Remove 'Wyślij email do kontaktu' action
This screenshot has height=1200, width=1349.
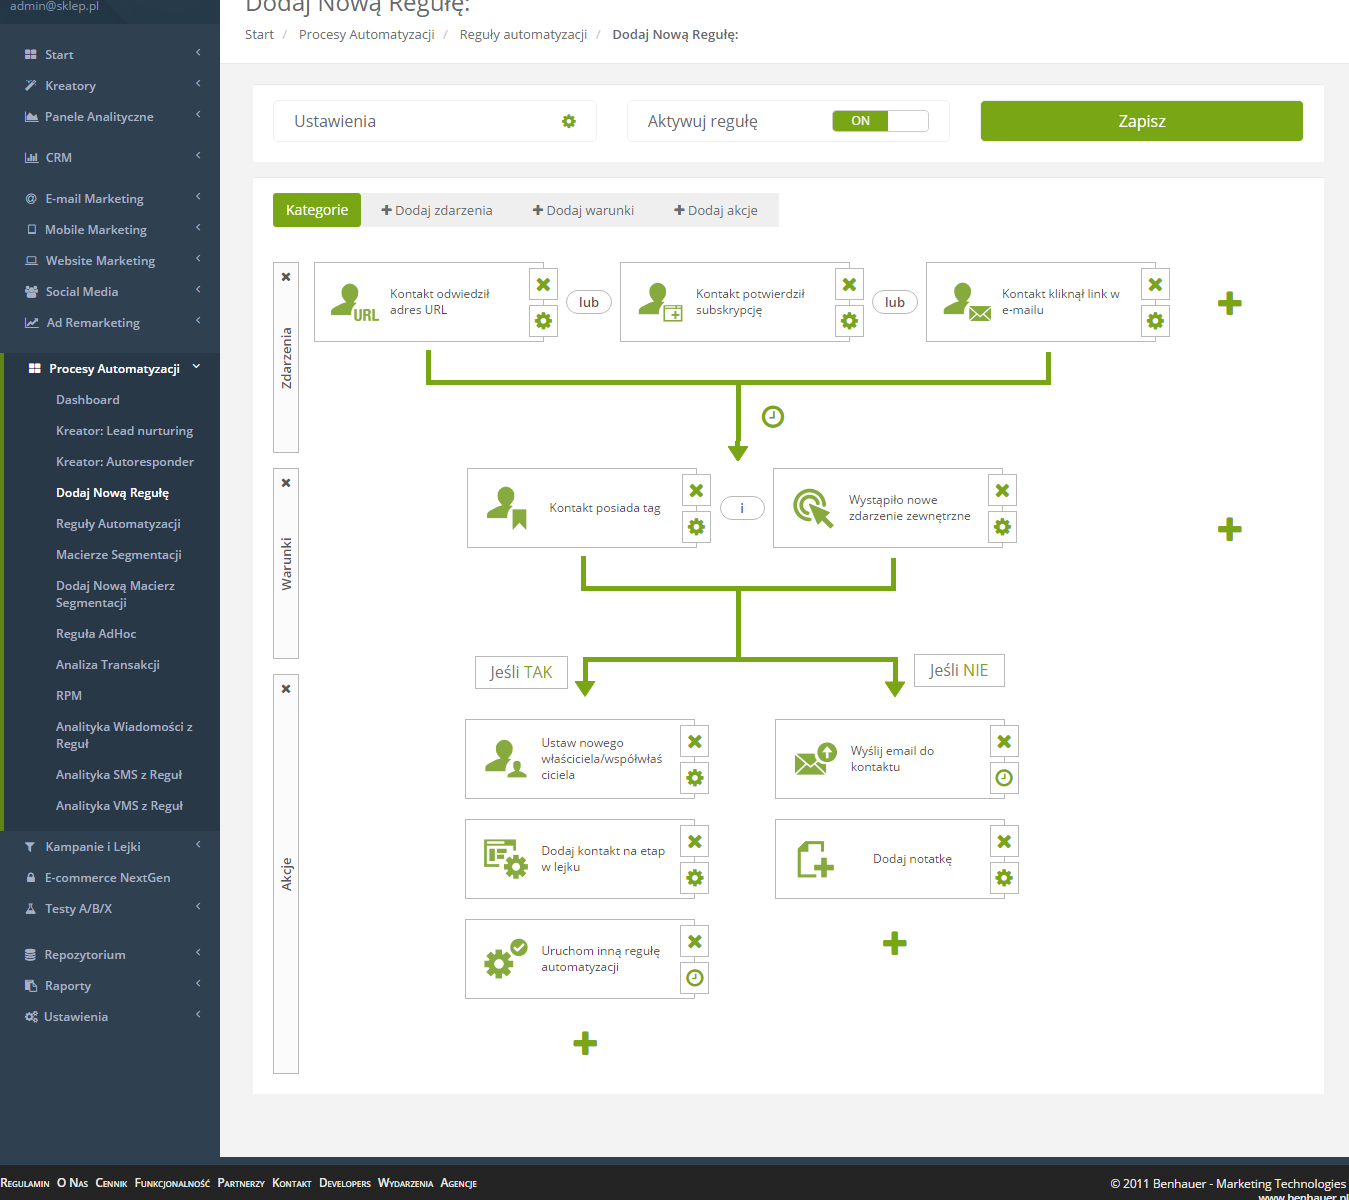pyautogui.click(x=1004, y=742)
